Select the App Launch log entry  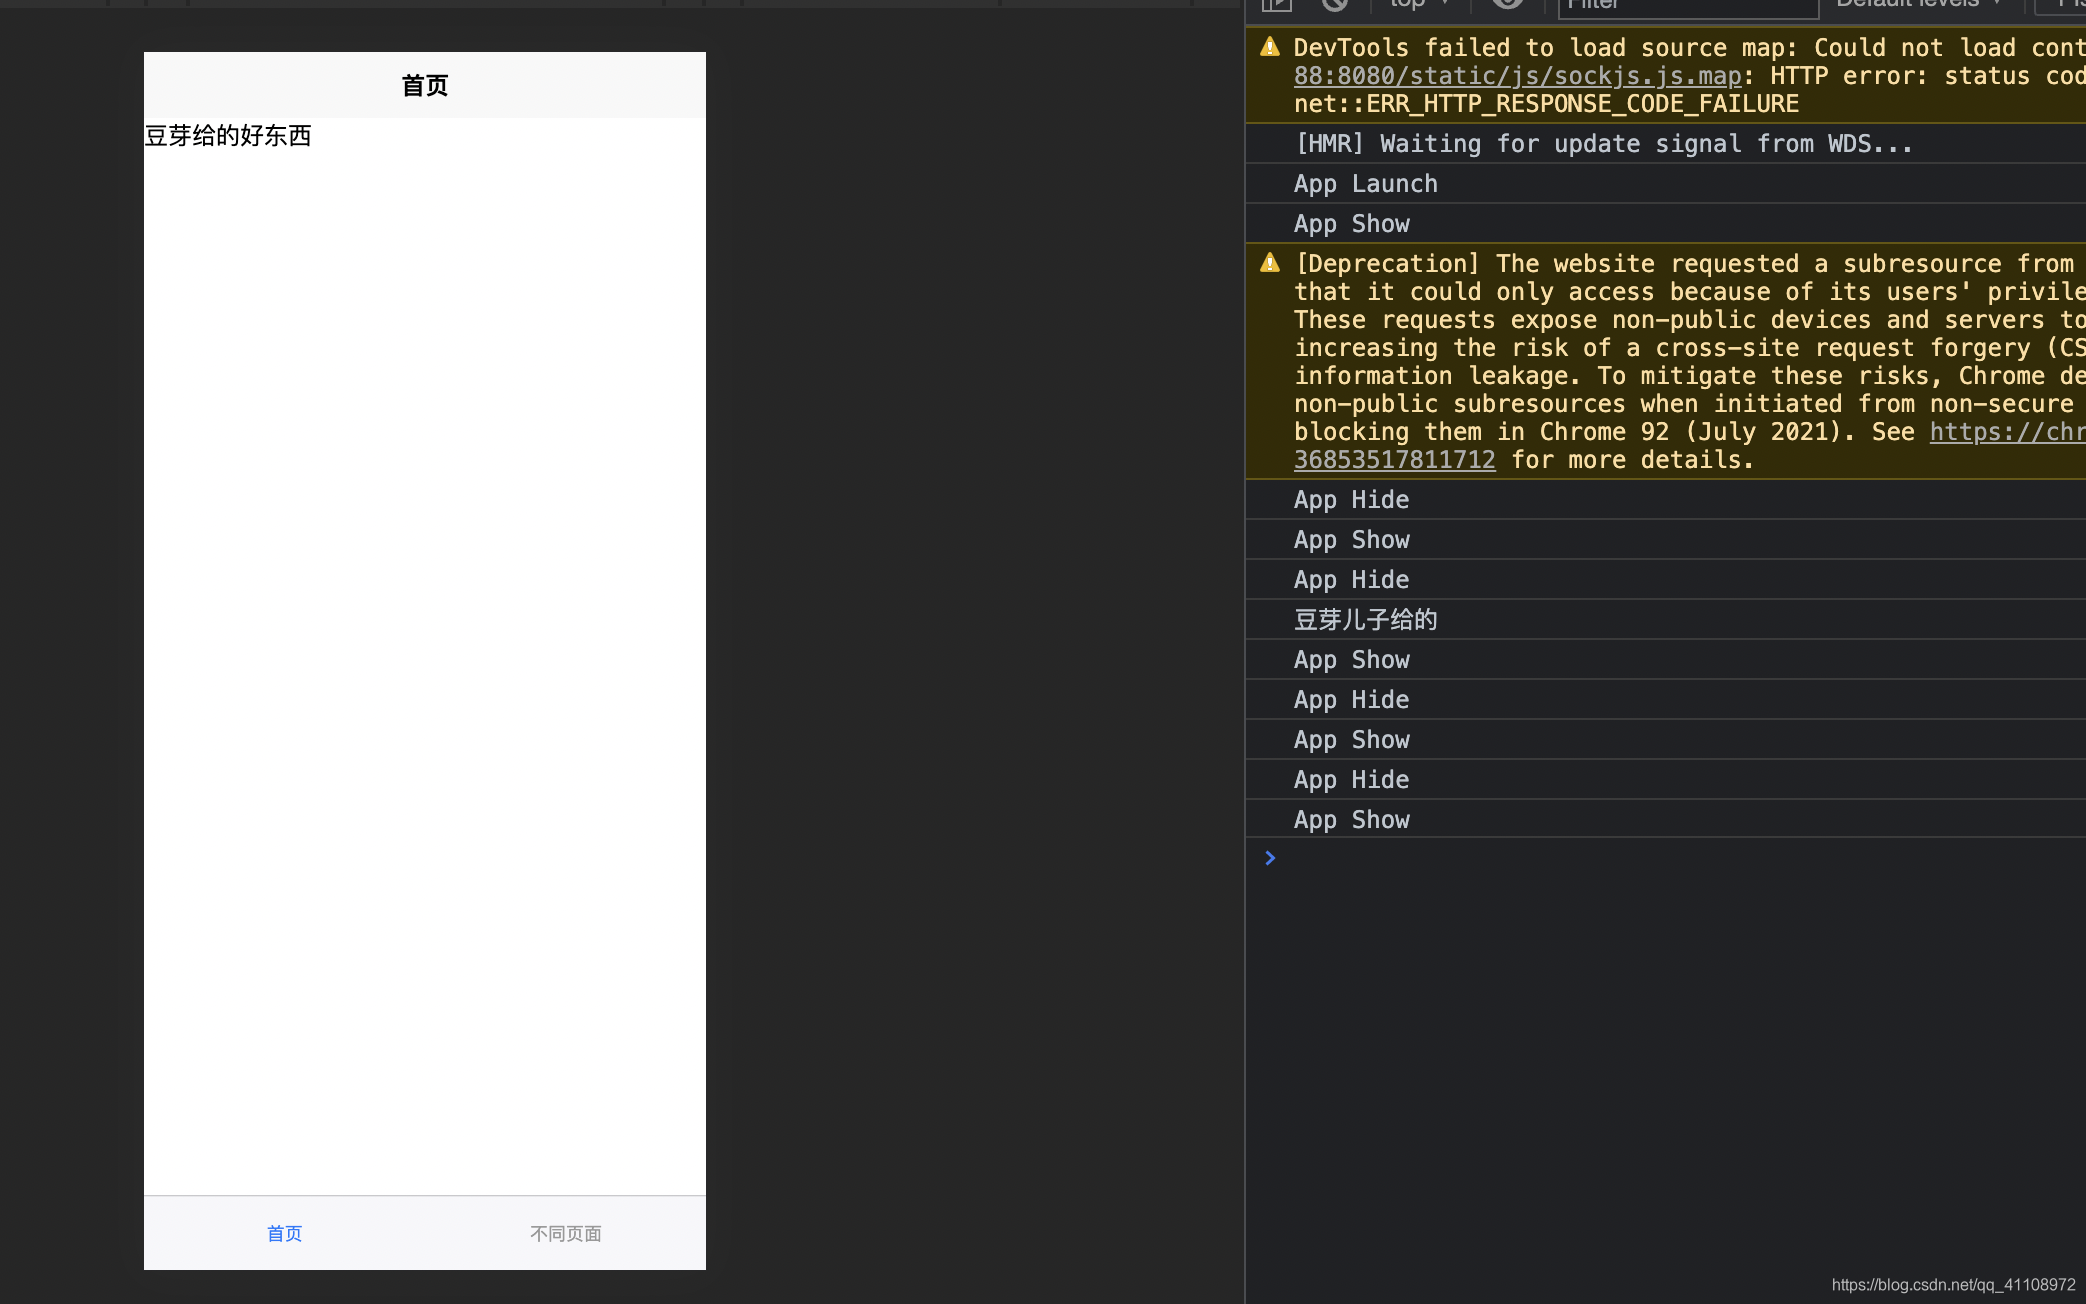[x=1665, y=184]
